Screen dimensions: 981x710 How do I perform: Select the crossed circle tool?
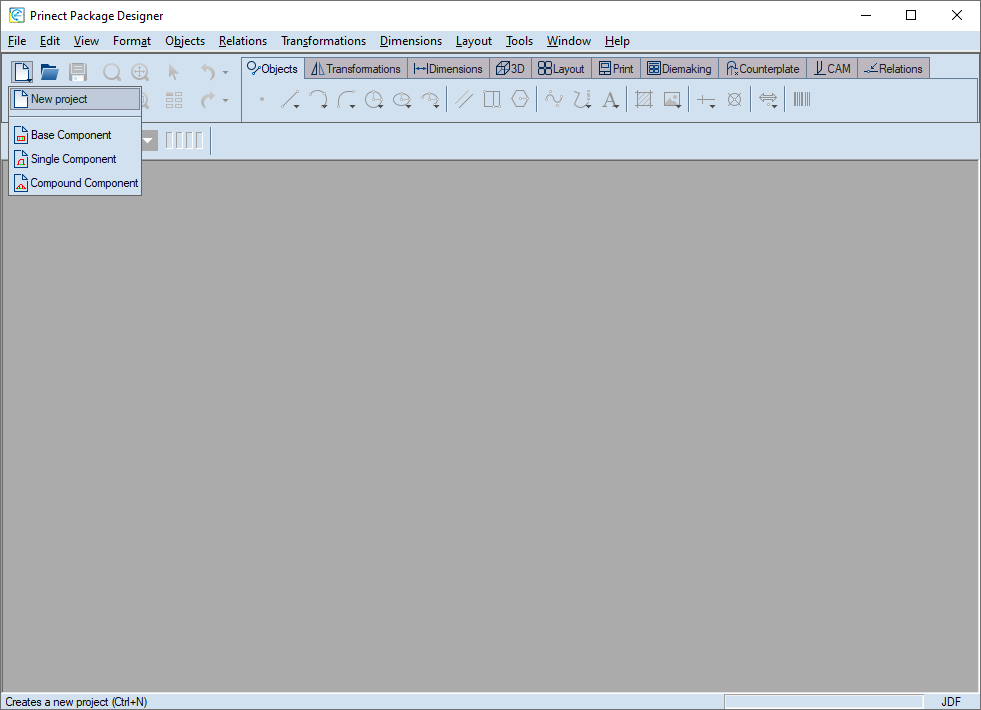click(734, 99)
